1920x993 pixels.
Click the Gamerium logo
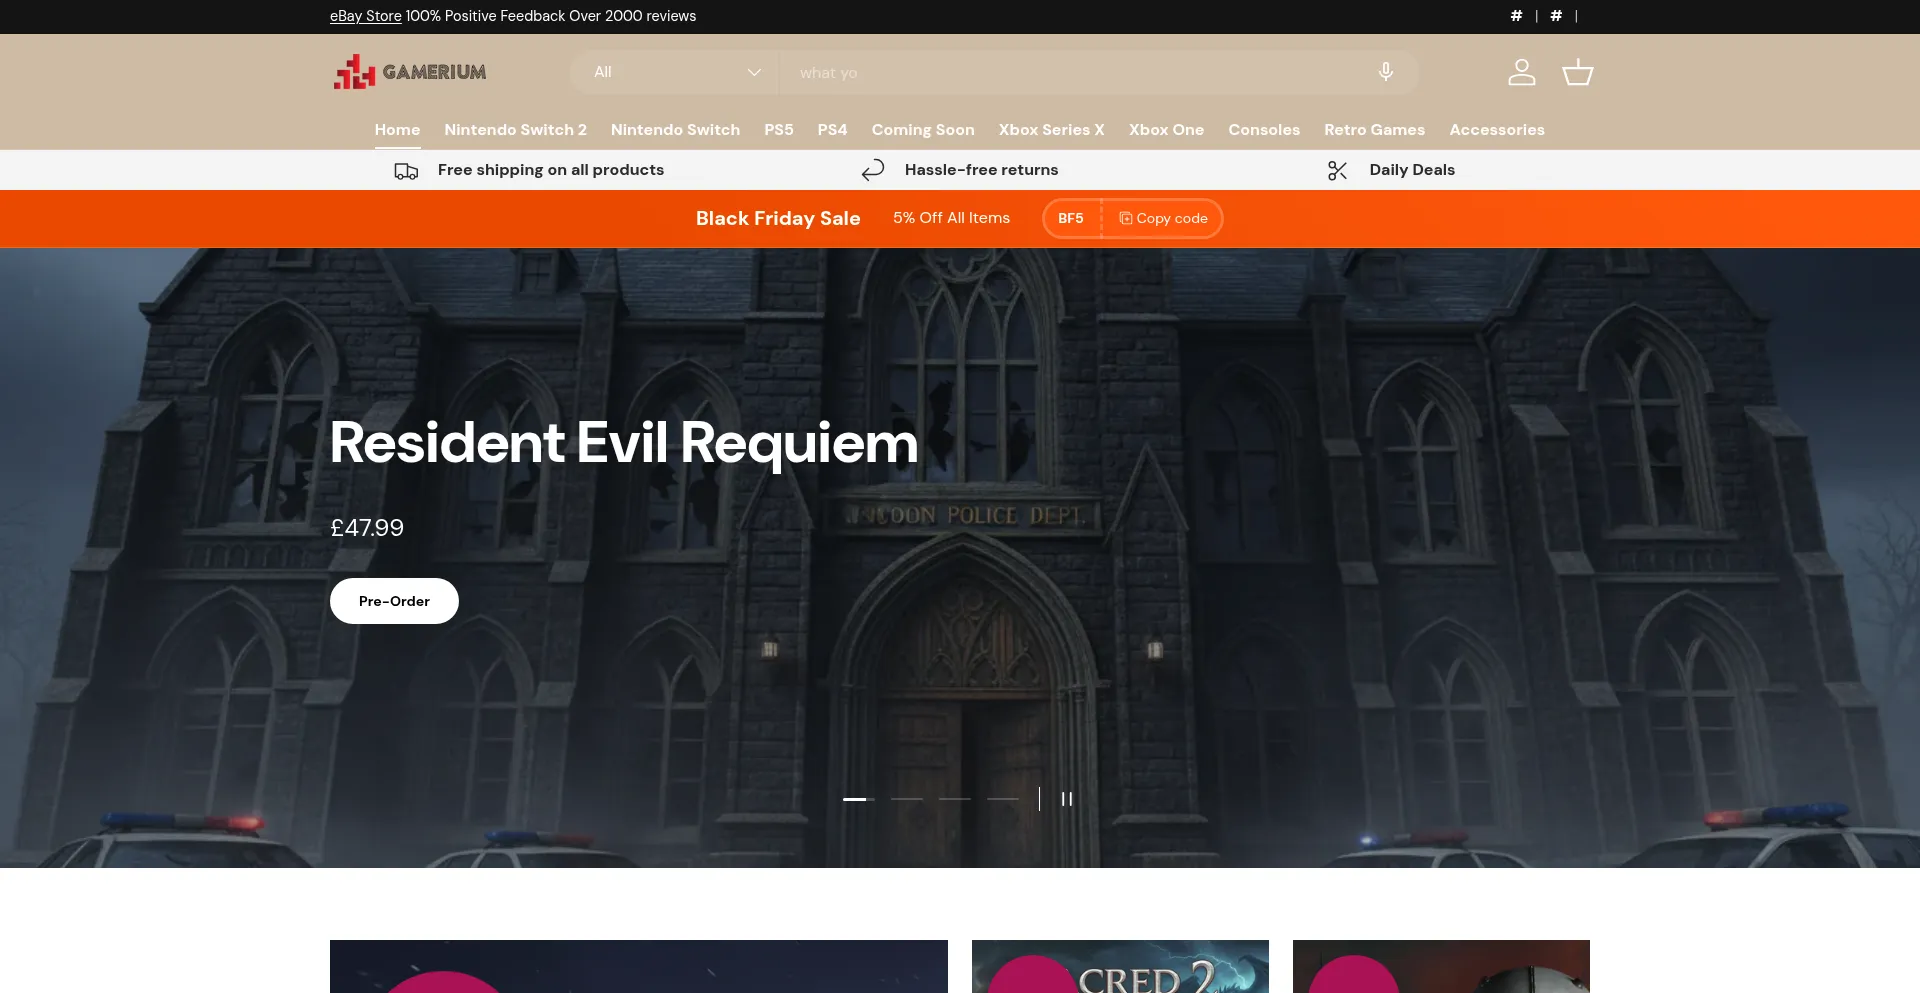409,71
